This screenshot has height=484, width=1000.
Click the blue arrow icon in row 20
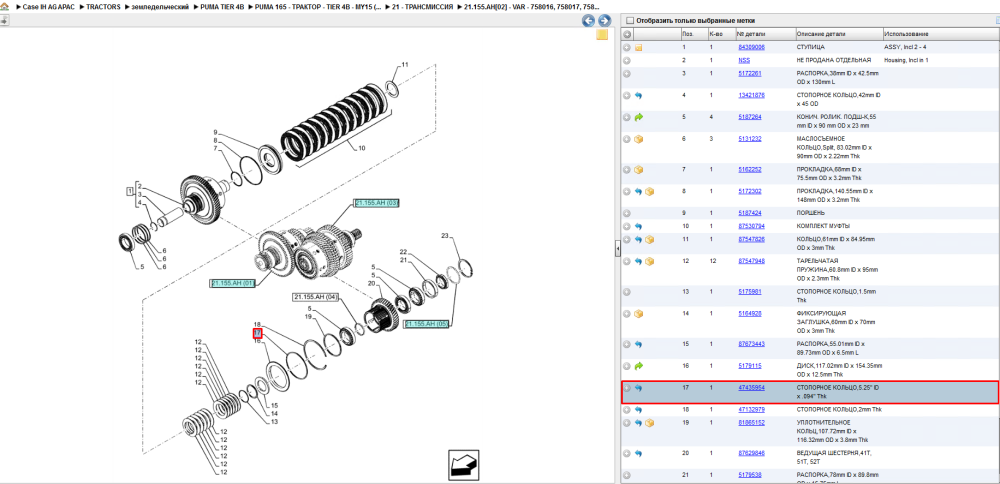pos(638,453)
